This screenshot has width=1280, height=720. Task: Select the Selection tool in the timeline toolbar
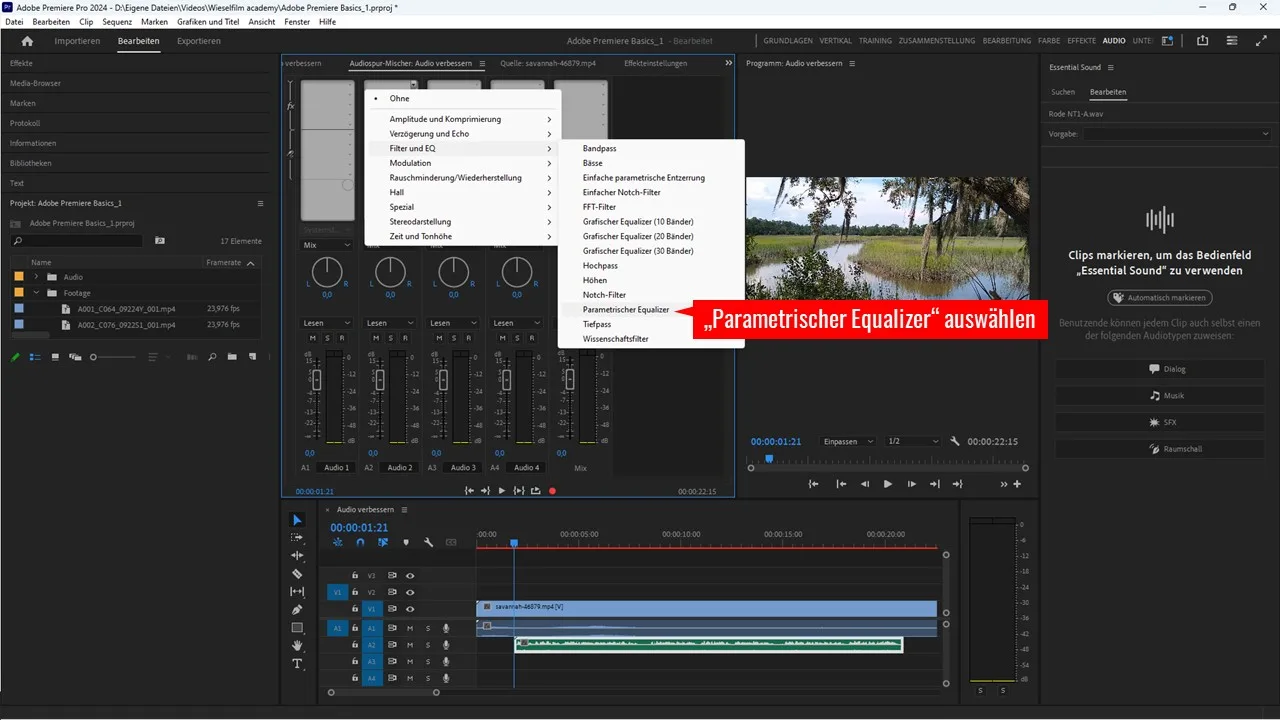[x=297, y=520]
